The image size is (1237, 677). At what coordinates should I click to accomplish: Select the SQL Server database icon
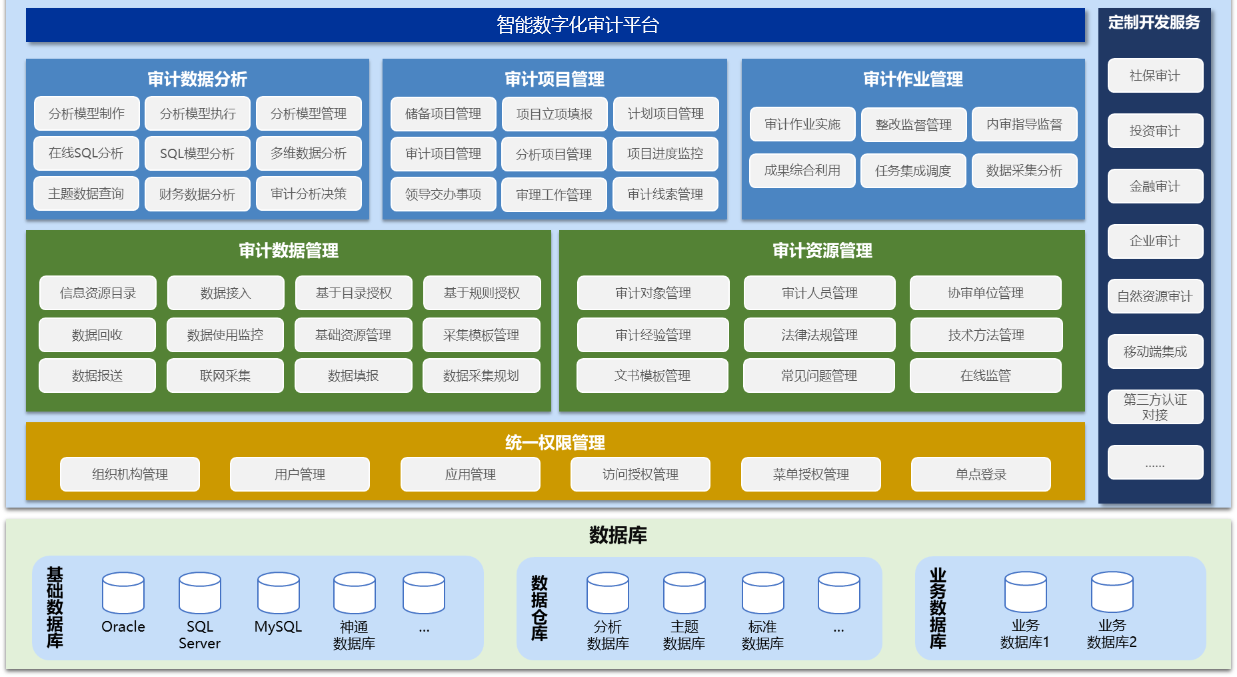point(200,593)
